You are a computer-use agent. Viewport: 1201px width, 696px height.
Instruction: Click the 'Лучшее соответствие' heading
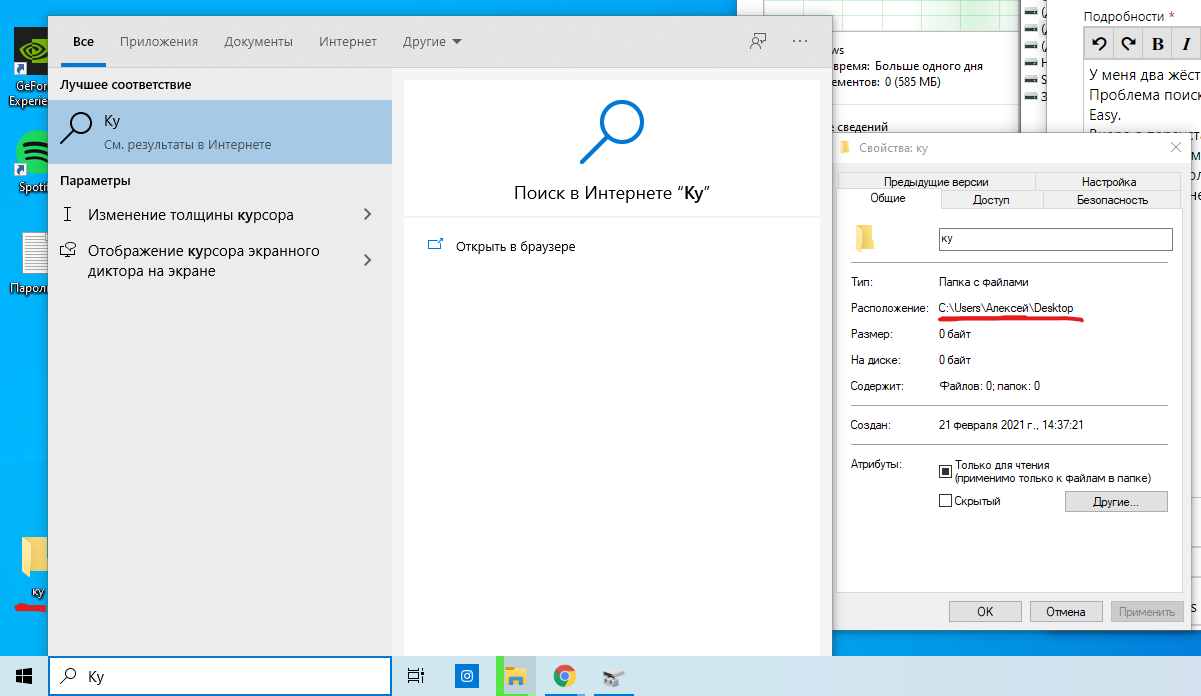(x=125, y=85)
